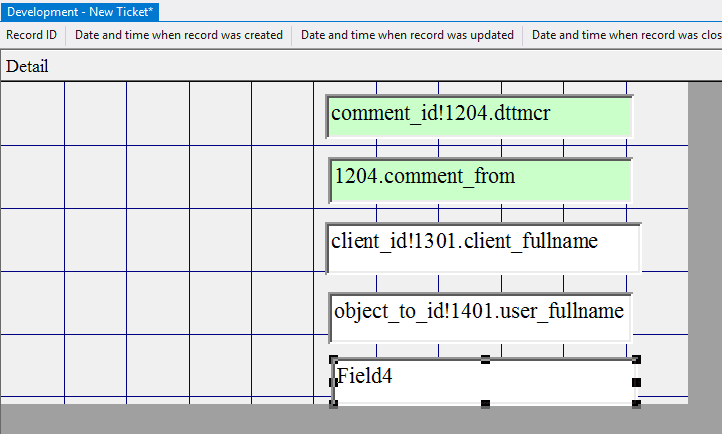Select the comment_id!1204.dttmcr green field

(x=480, y=115)
